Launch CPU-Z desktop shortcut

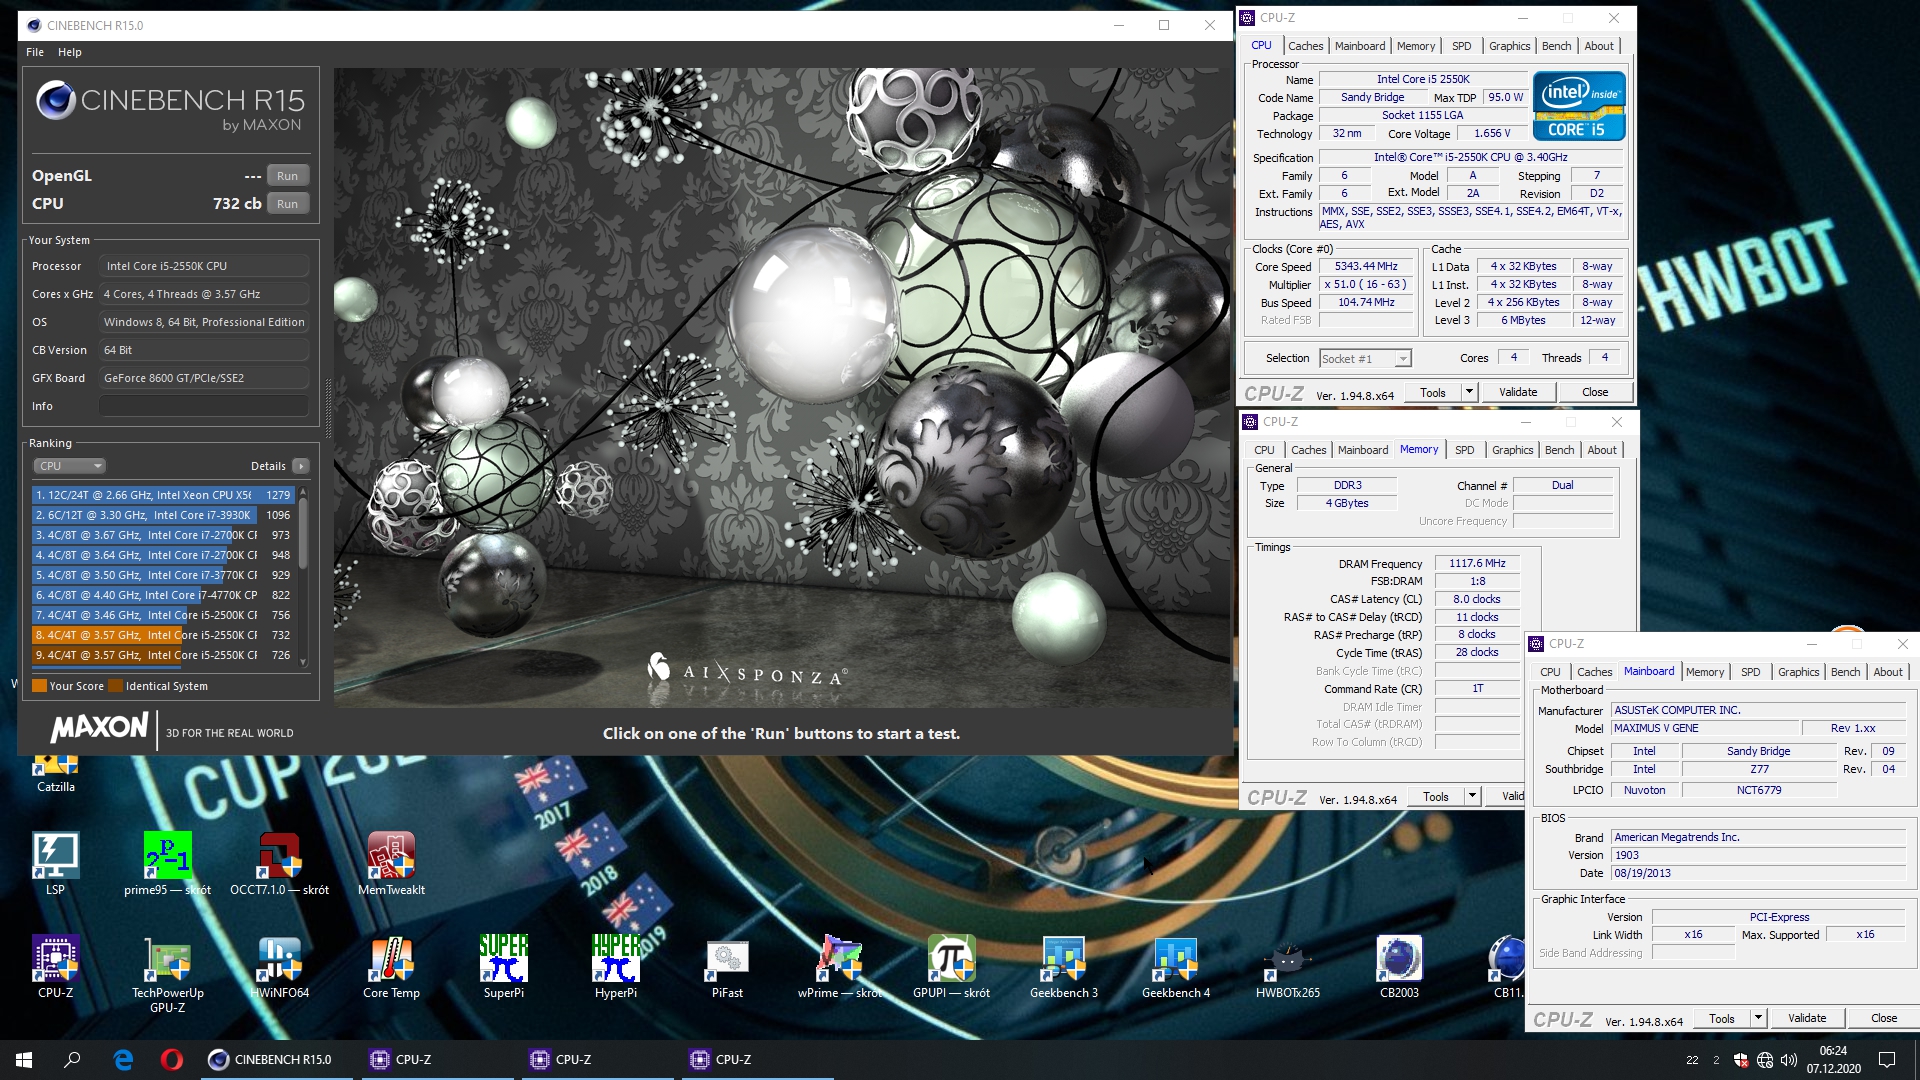[x=55, y=967]
